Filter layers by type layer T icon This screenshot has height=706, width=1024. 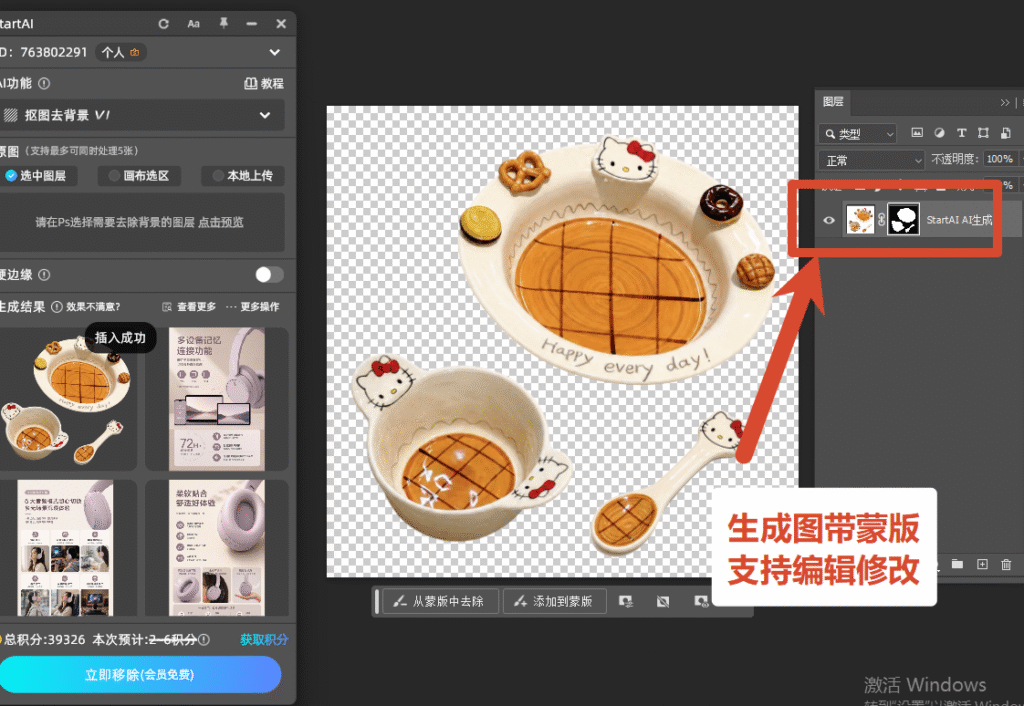pyautogui.click(x=961, y=133)
